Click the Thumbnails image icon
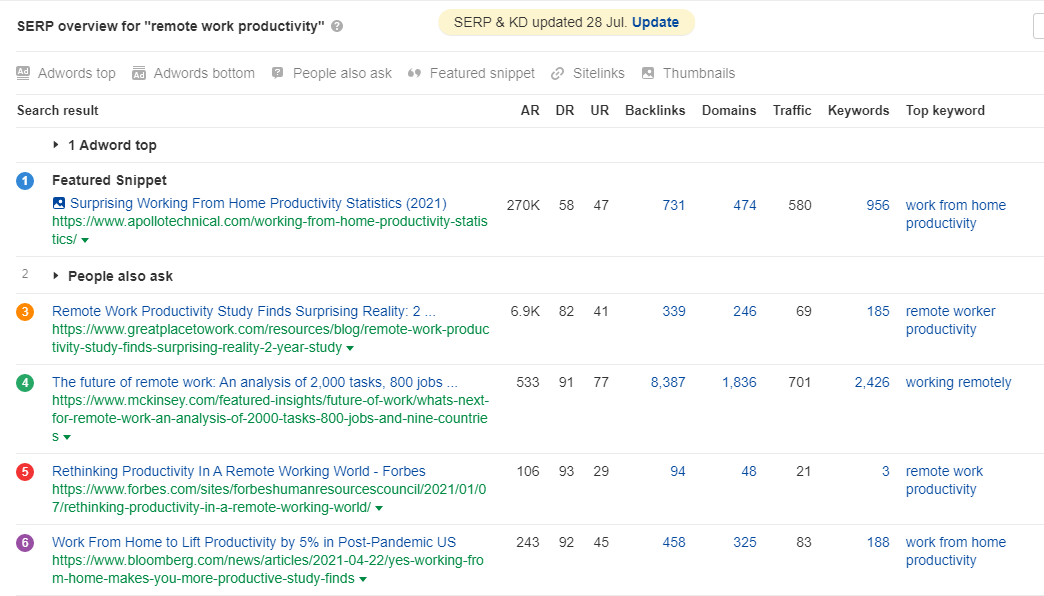The height and width of the screenshot is (596, 1044). point(648,73)
